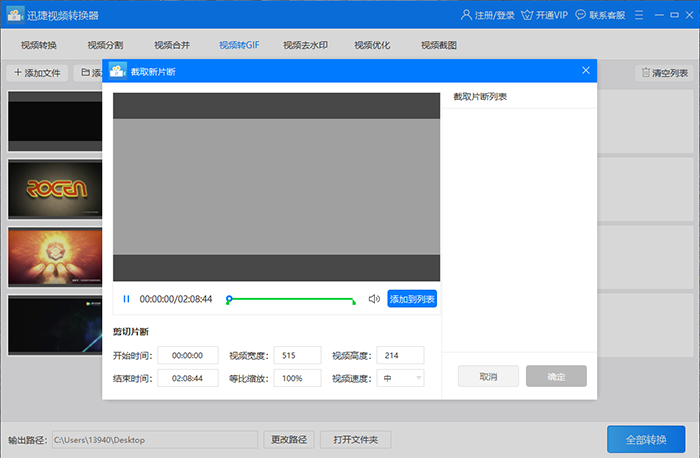Open the 视频速度 dropdown
The height and width of the screenshot is (458, 700).
pyautogui.click(x=400, y=378)
